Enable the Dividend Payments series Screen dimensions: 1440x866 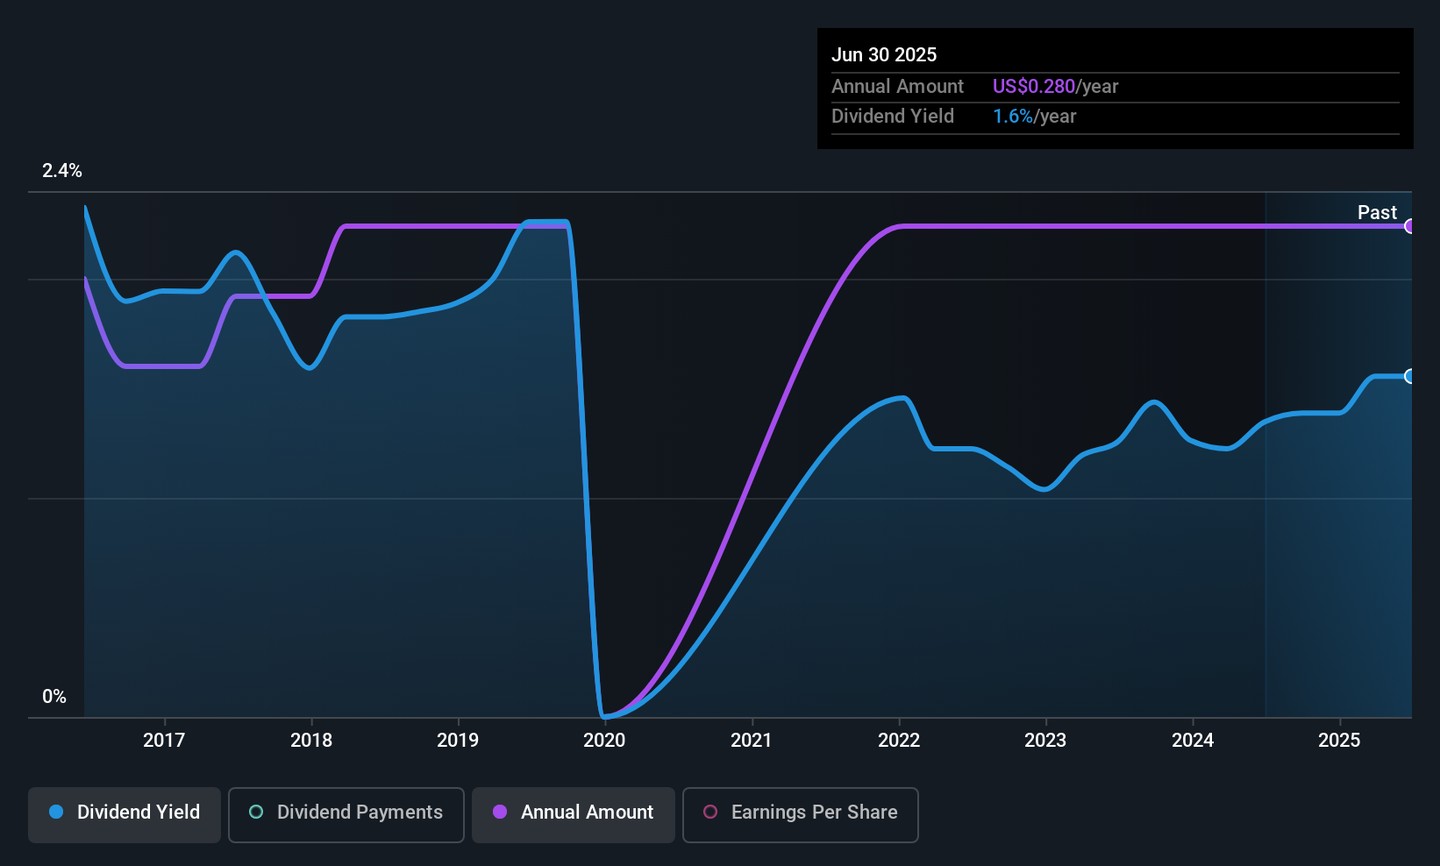[346, 814]
